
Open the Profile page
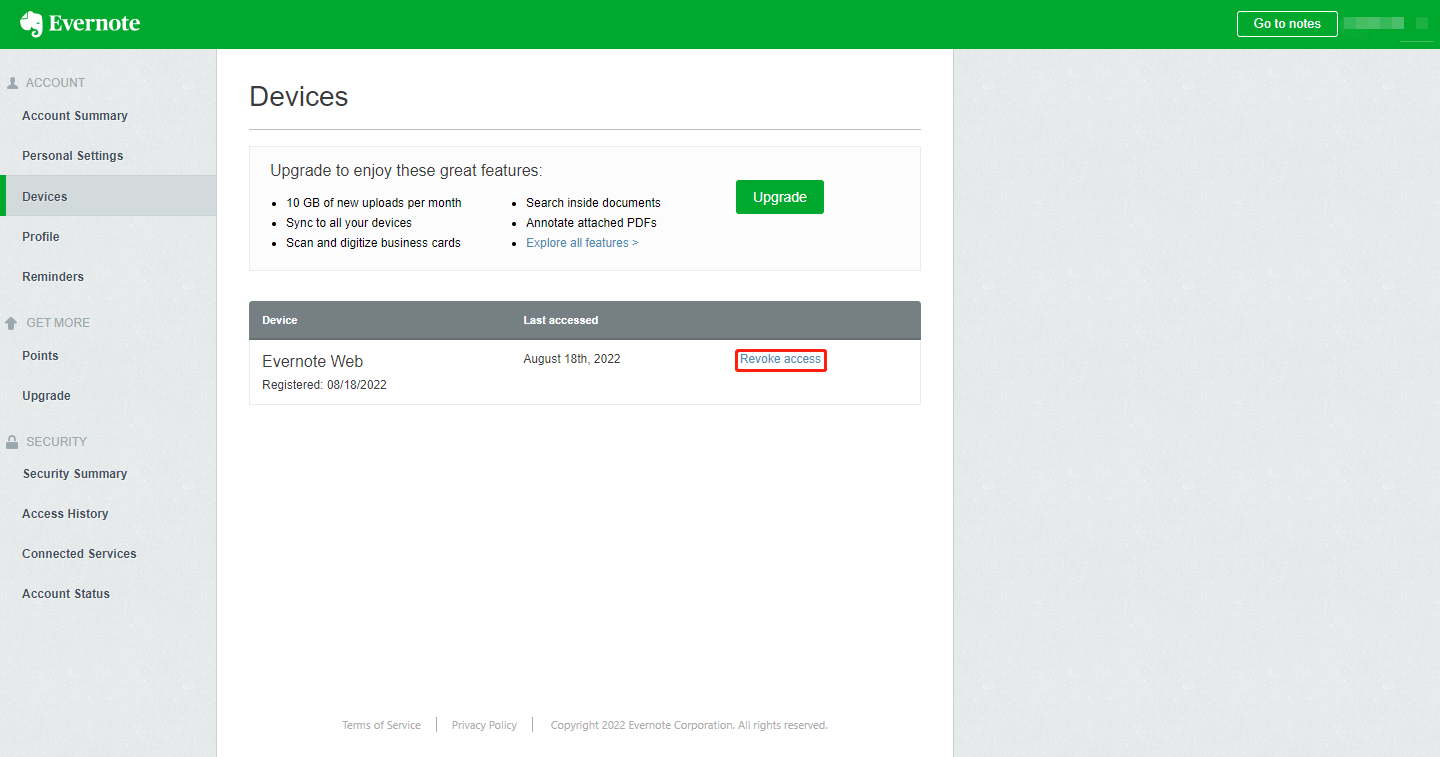[41, 237]
